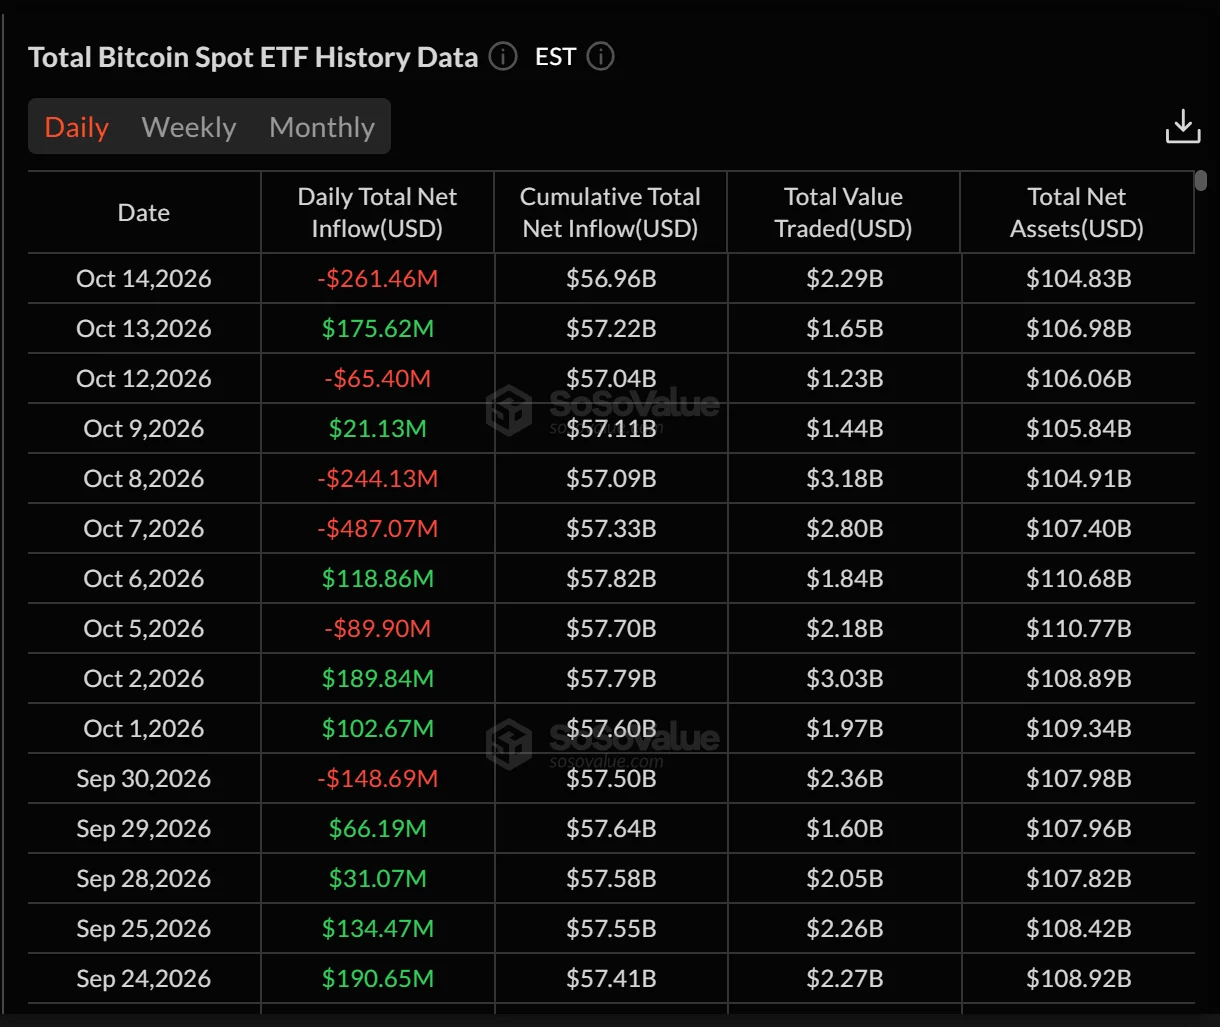Click the Total Value Traded(USD) header
This screenshot has height=1027, width=1220.
(844, 212)
